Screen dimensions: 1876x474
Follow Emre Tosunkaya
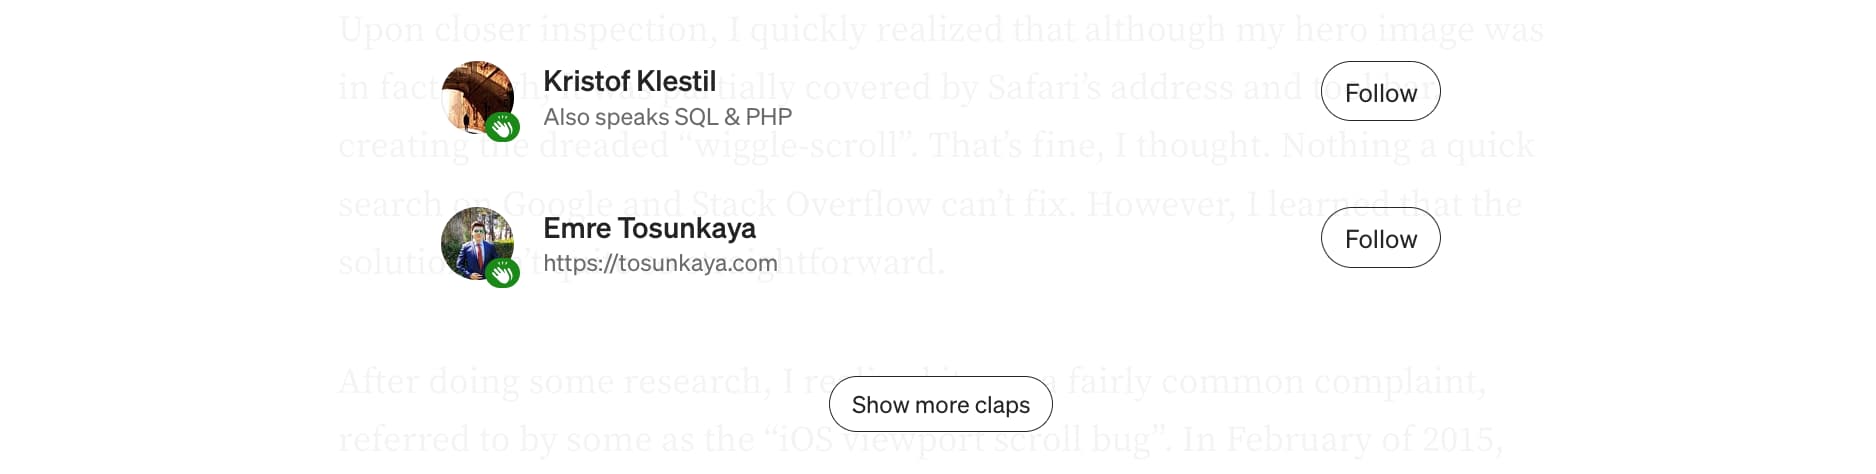click(1380, 239)
